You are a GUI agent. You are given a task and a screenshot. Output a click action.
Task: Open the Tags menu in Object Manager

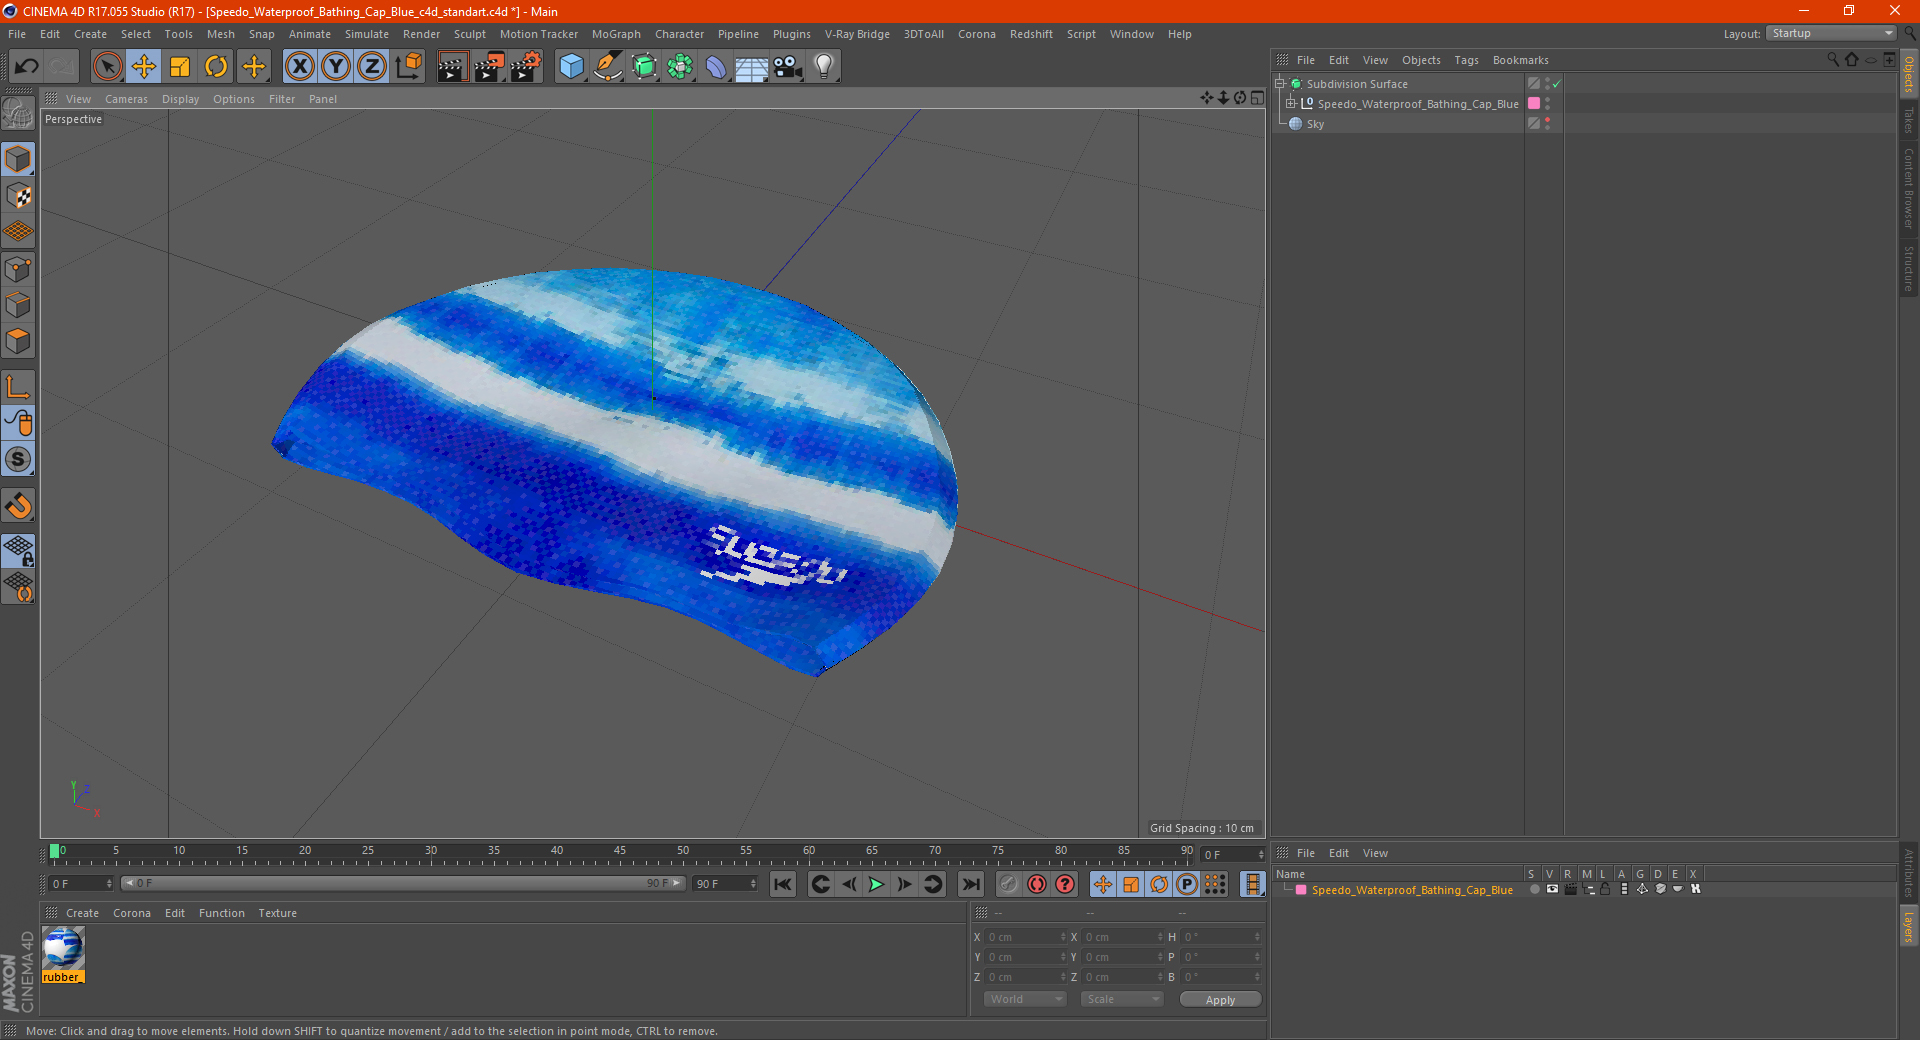1466,60
